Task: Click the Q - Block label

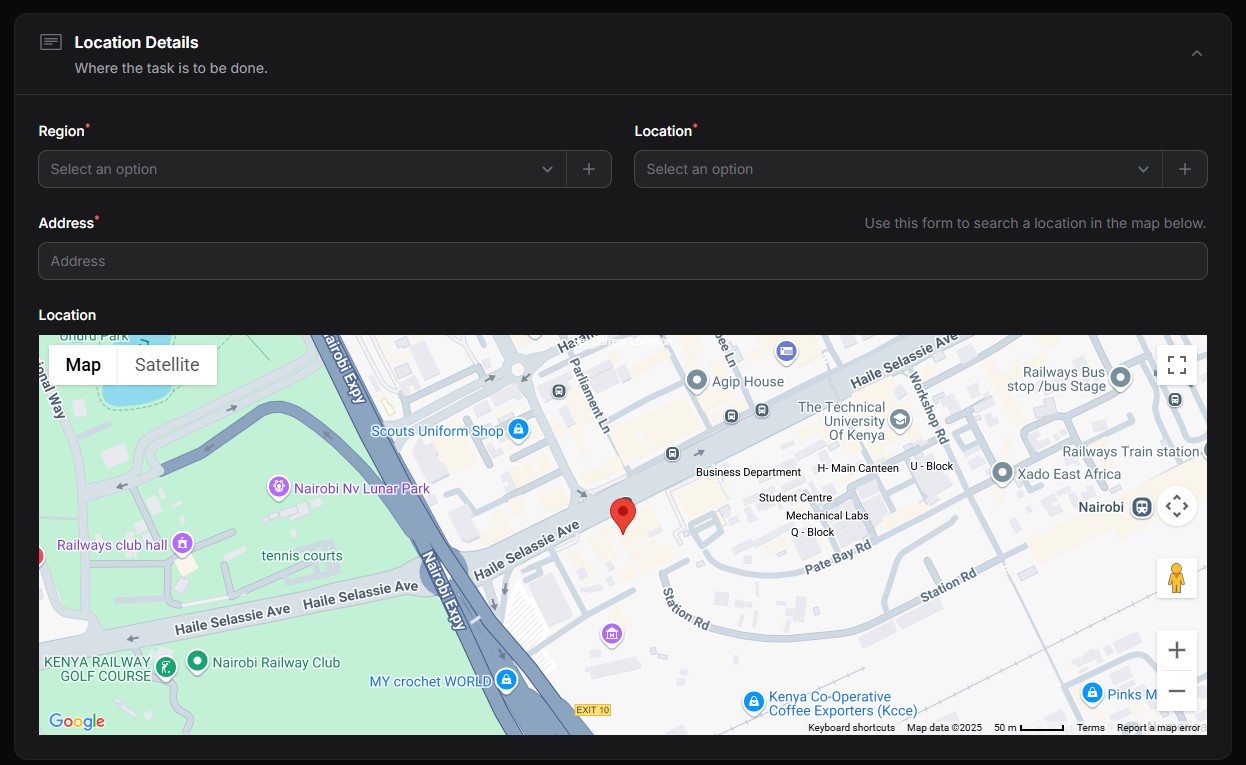Action: [x=813, y=532]
